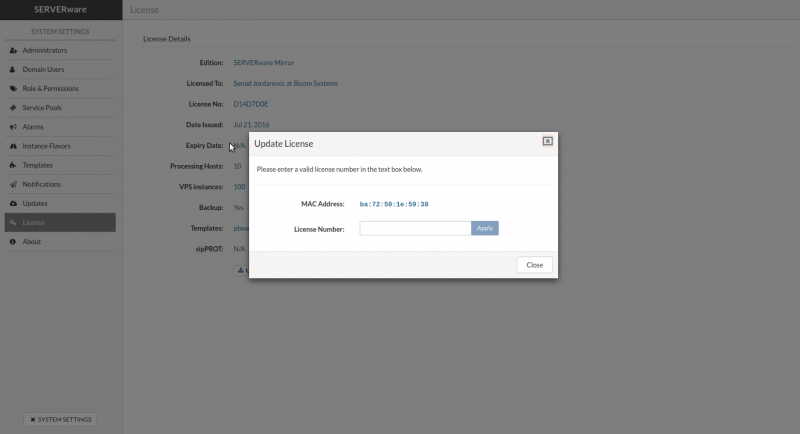The width and height of the screenshot is (800, 434).
Task: Open Domain Users in sidebar
Action: pos(60,69)
